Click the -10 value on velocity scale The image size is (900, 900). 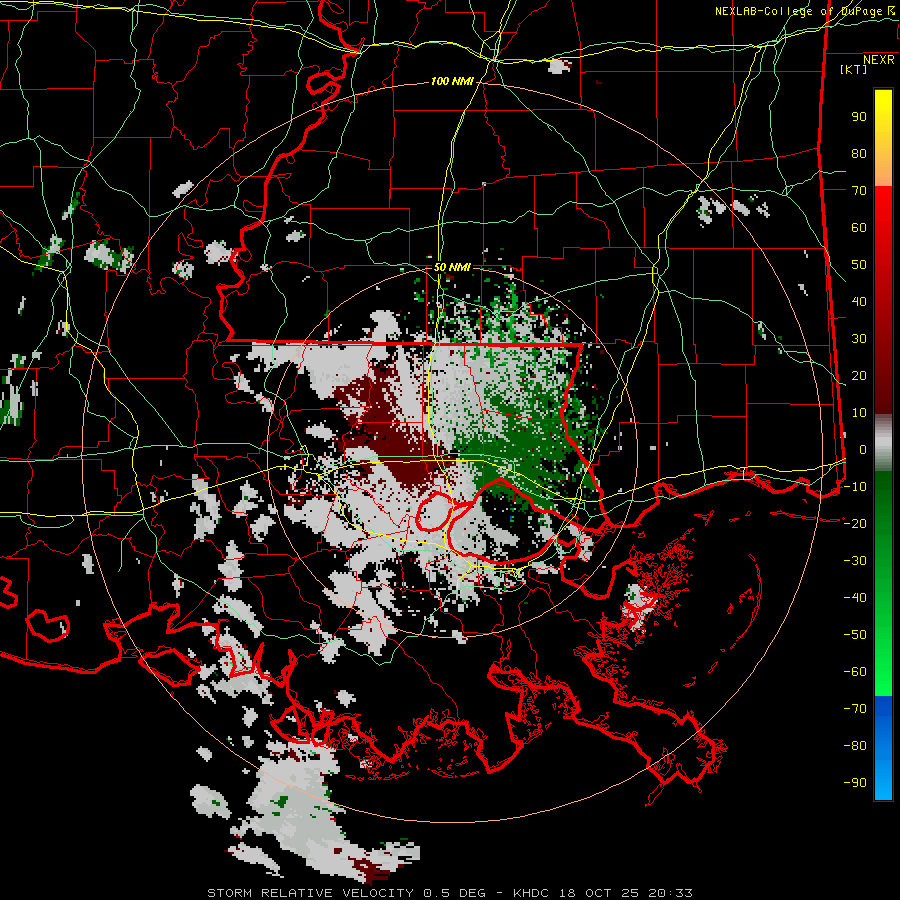click(x=855, y=487)
